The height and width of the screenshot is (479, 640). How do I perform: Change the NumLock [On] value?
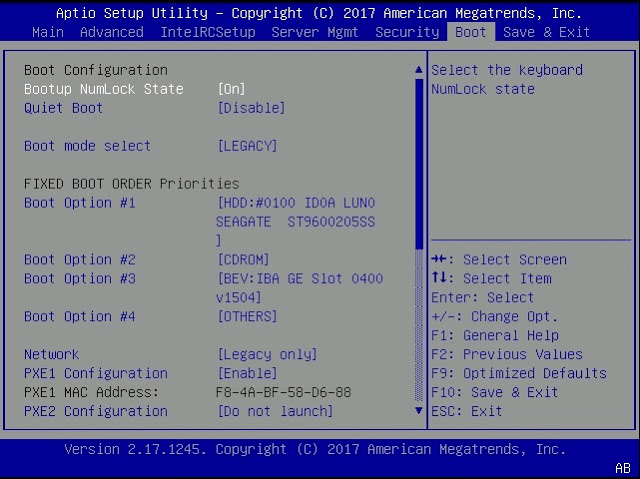(231, 89)
